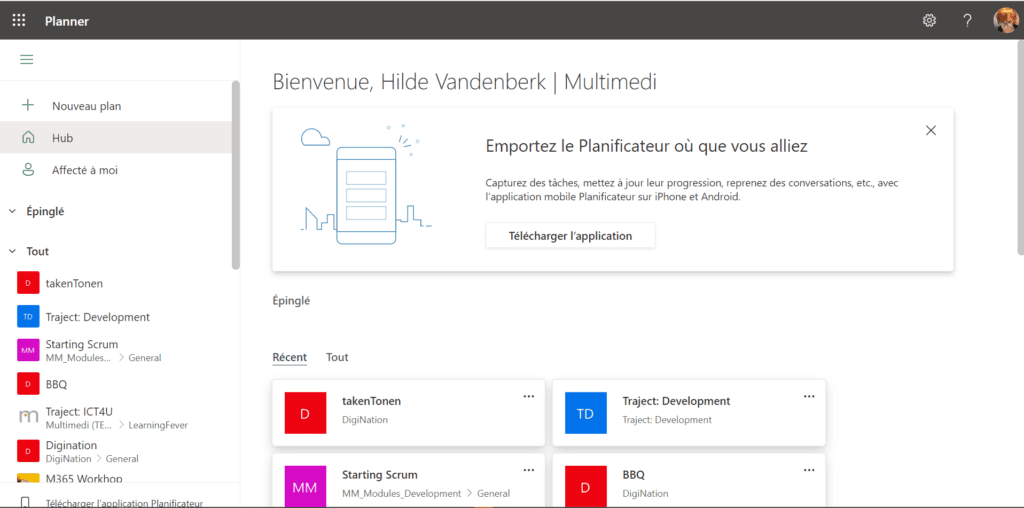This screenshot has height=508, width=1024.
Task: Click the phone icon for Télécharger l'application Planificateur
Action: point(27,503)
